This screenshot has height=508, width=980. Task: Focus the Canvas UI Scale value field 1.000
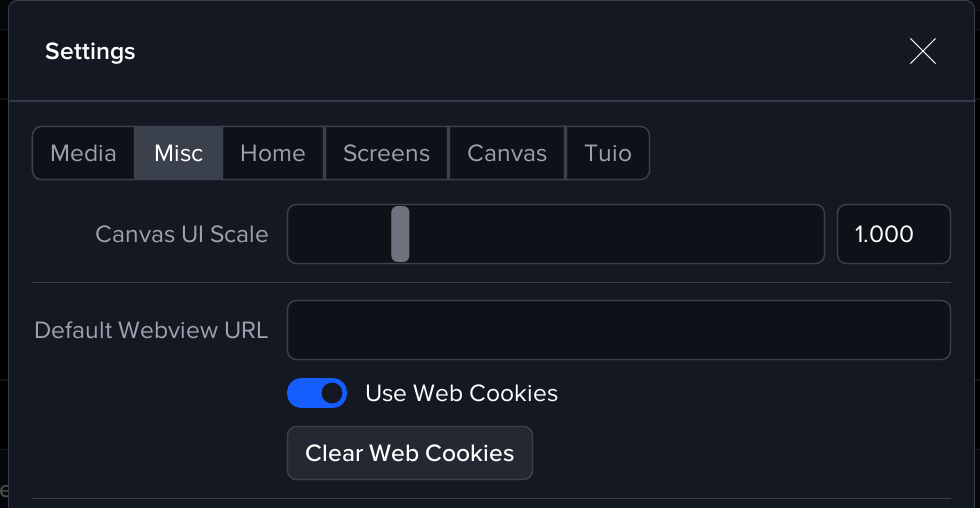(x=892, y=234)
